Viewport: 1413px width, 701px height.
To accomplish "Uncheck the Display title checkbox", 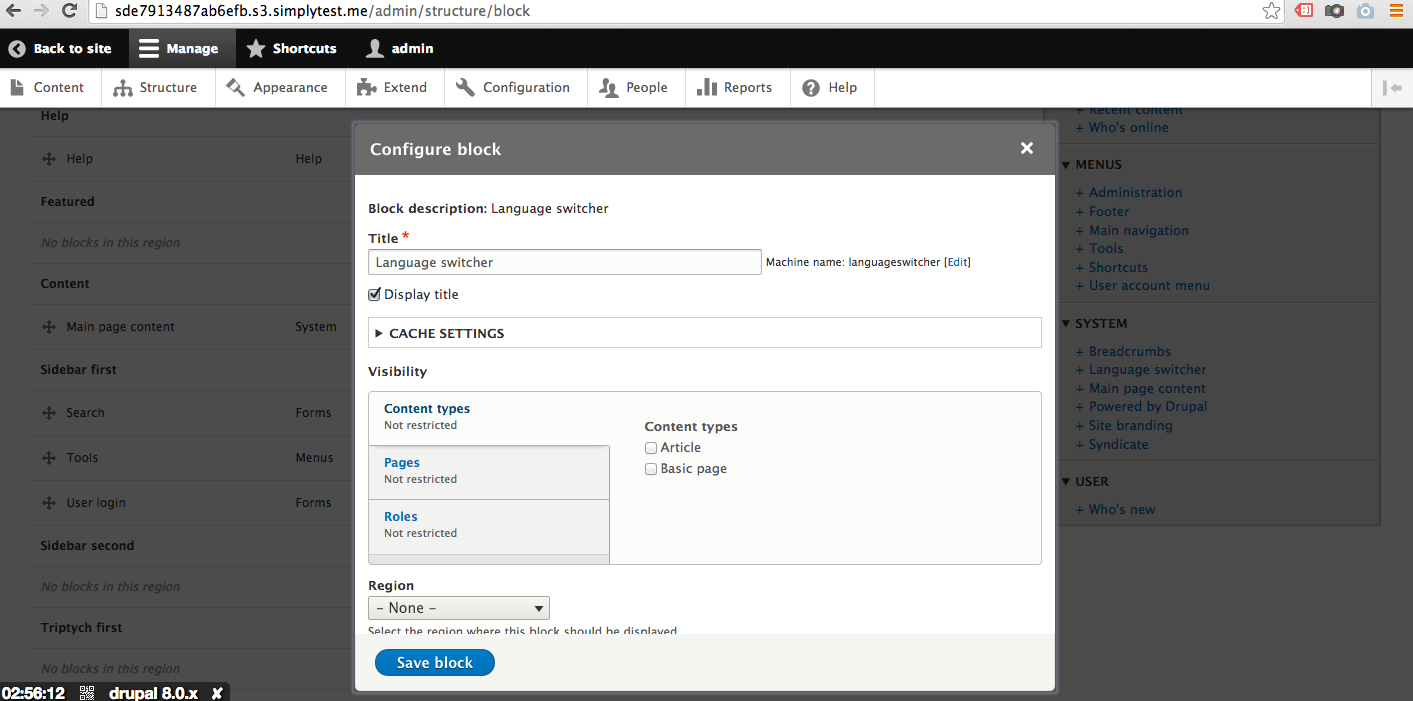I will [x=375, y=294].
